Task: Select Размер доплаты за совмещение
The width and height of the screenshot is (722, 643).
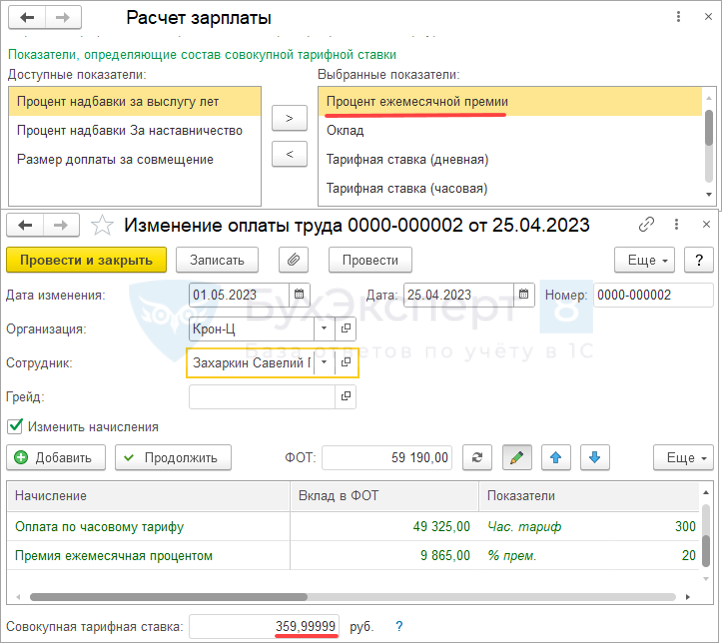Action: coord(134,159)
